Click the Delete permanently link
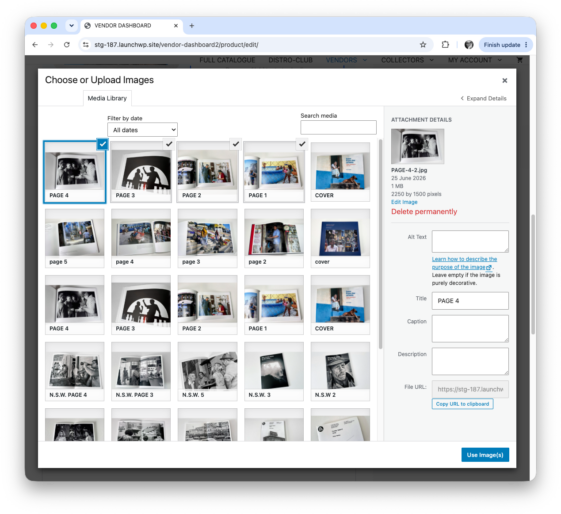561x514 pixels. pos(424,212)
